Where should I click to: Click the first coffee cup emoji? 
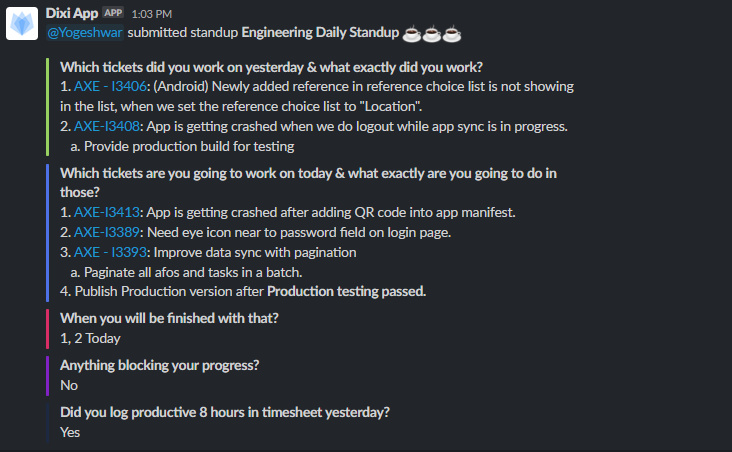click(x=411, y=34)
